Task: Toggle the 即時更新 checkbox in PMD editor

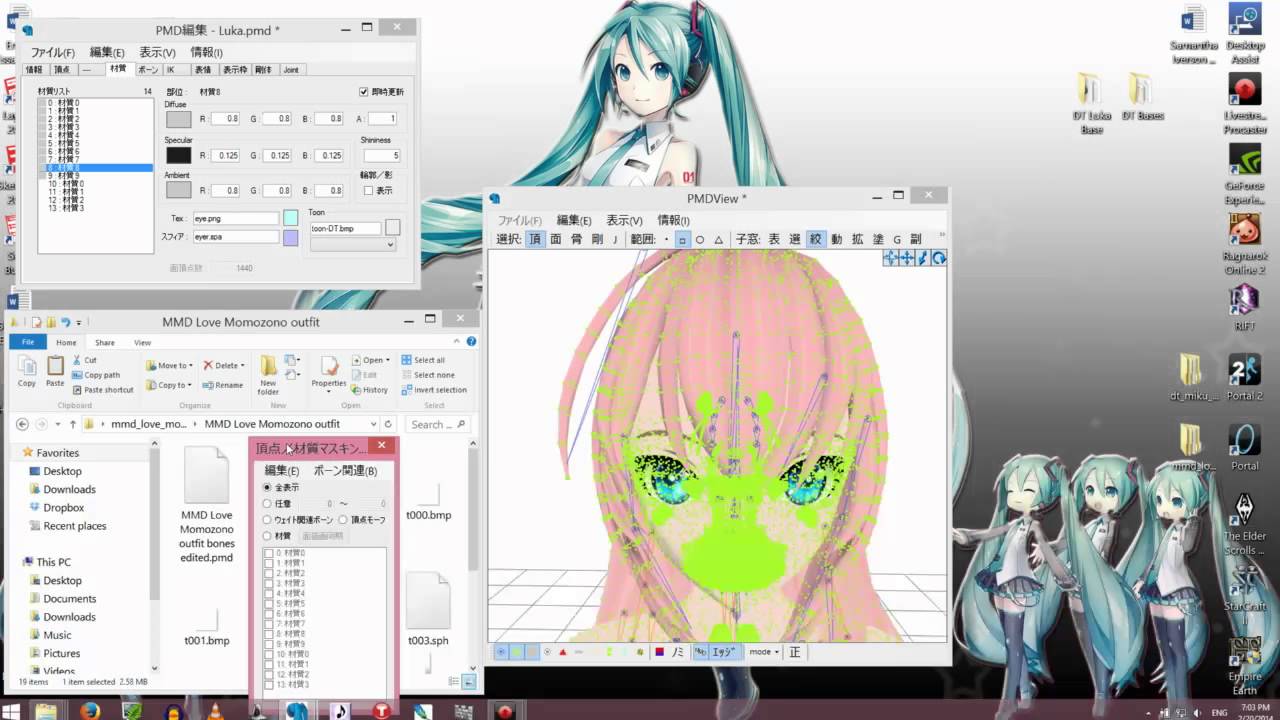Action: [x=364, y=92]
